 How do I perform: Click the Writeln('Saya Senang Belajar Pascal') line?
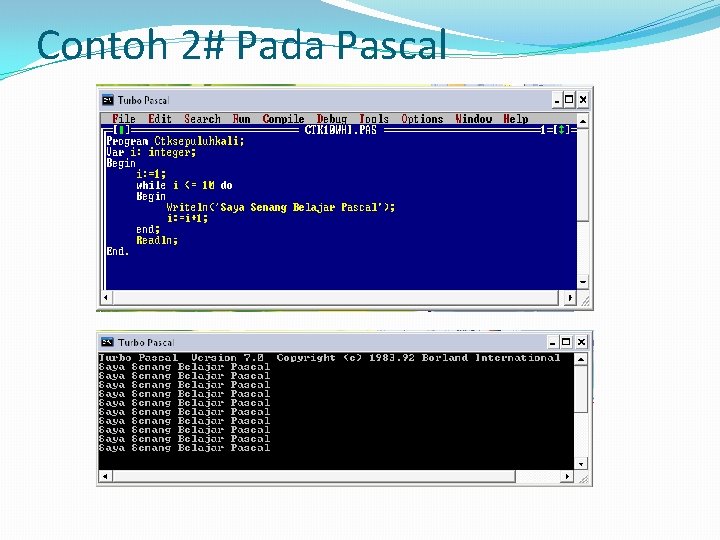coord(281,207)
